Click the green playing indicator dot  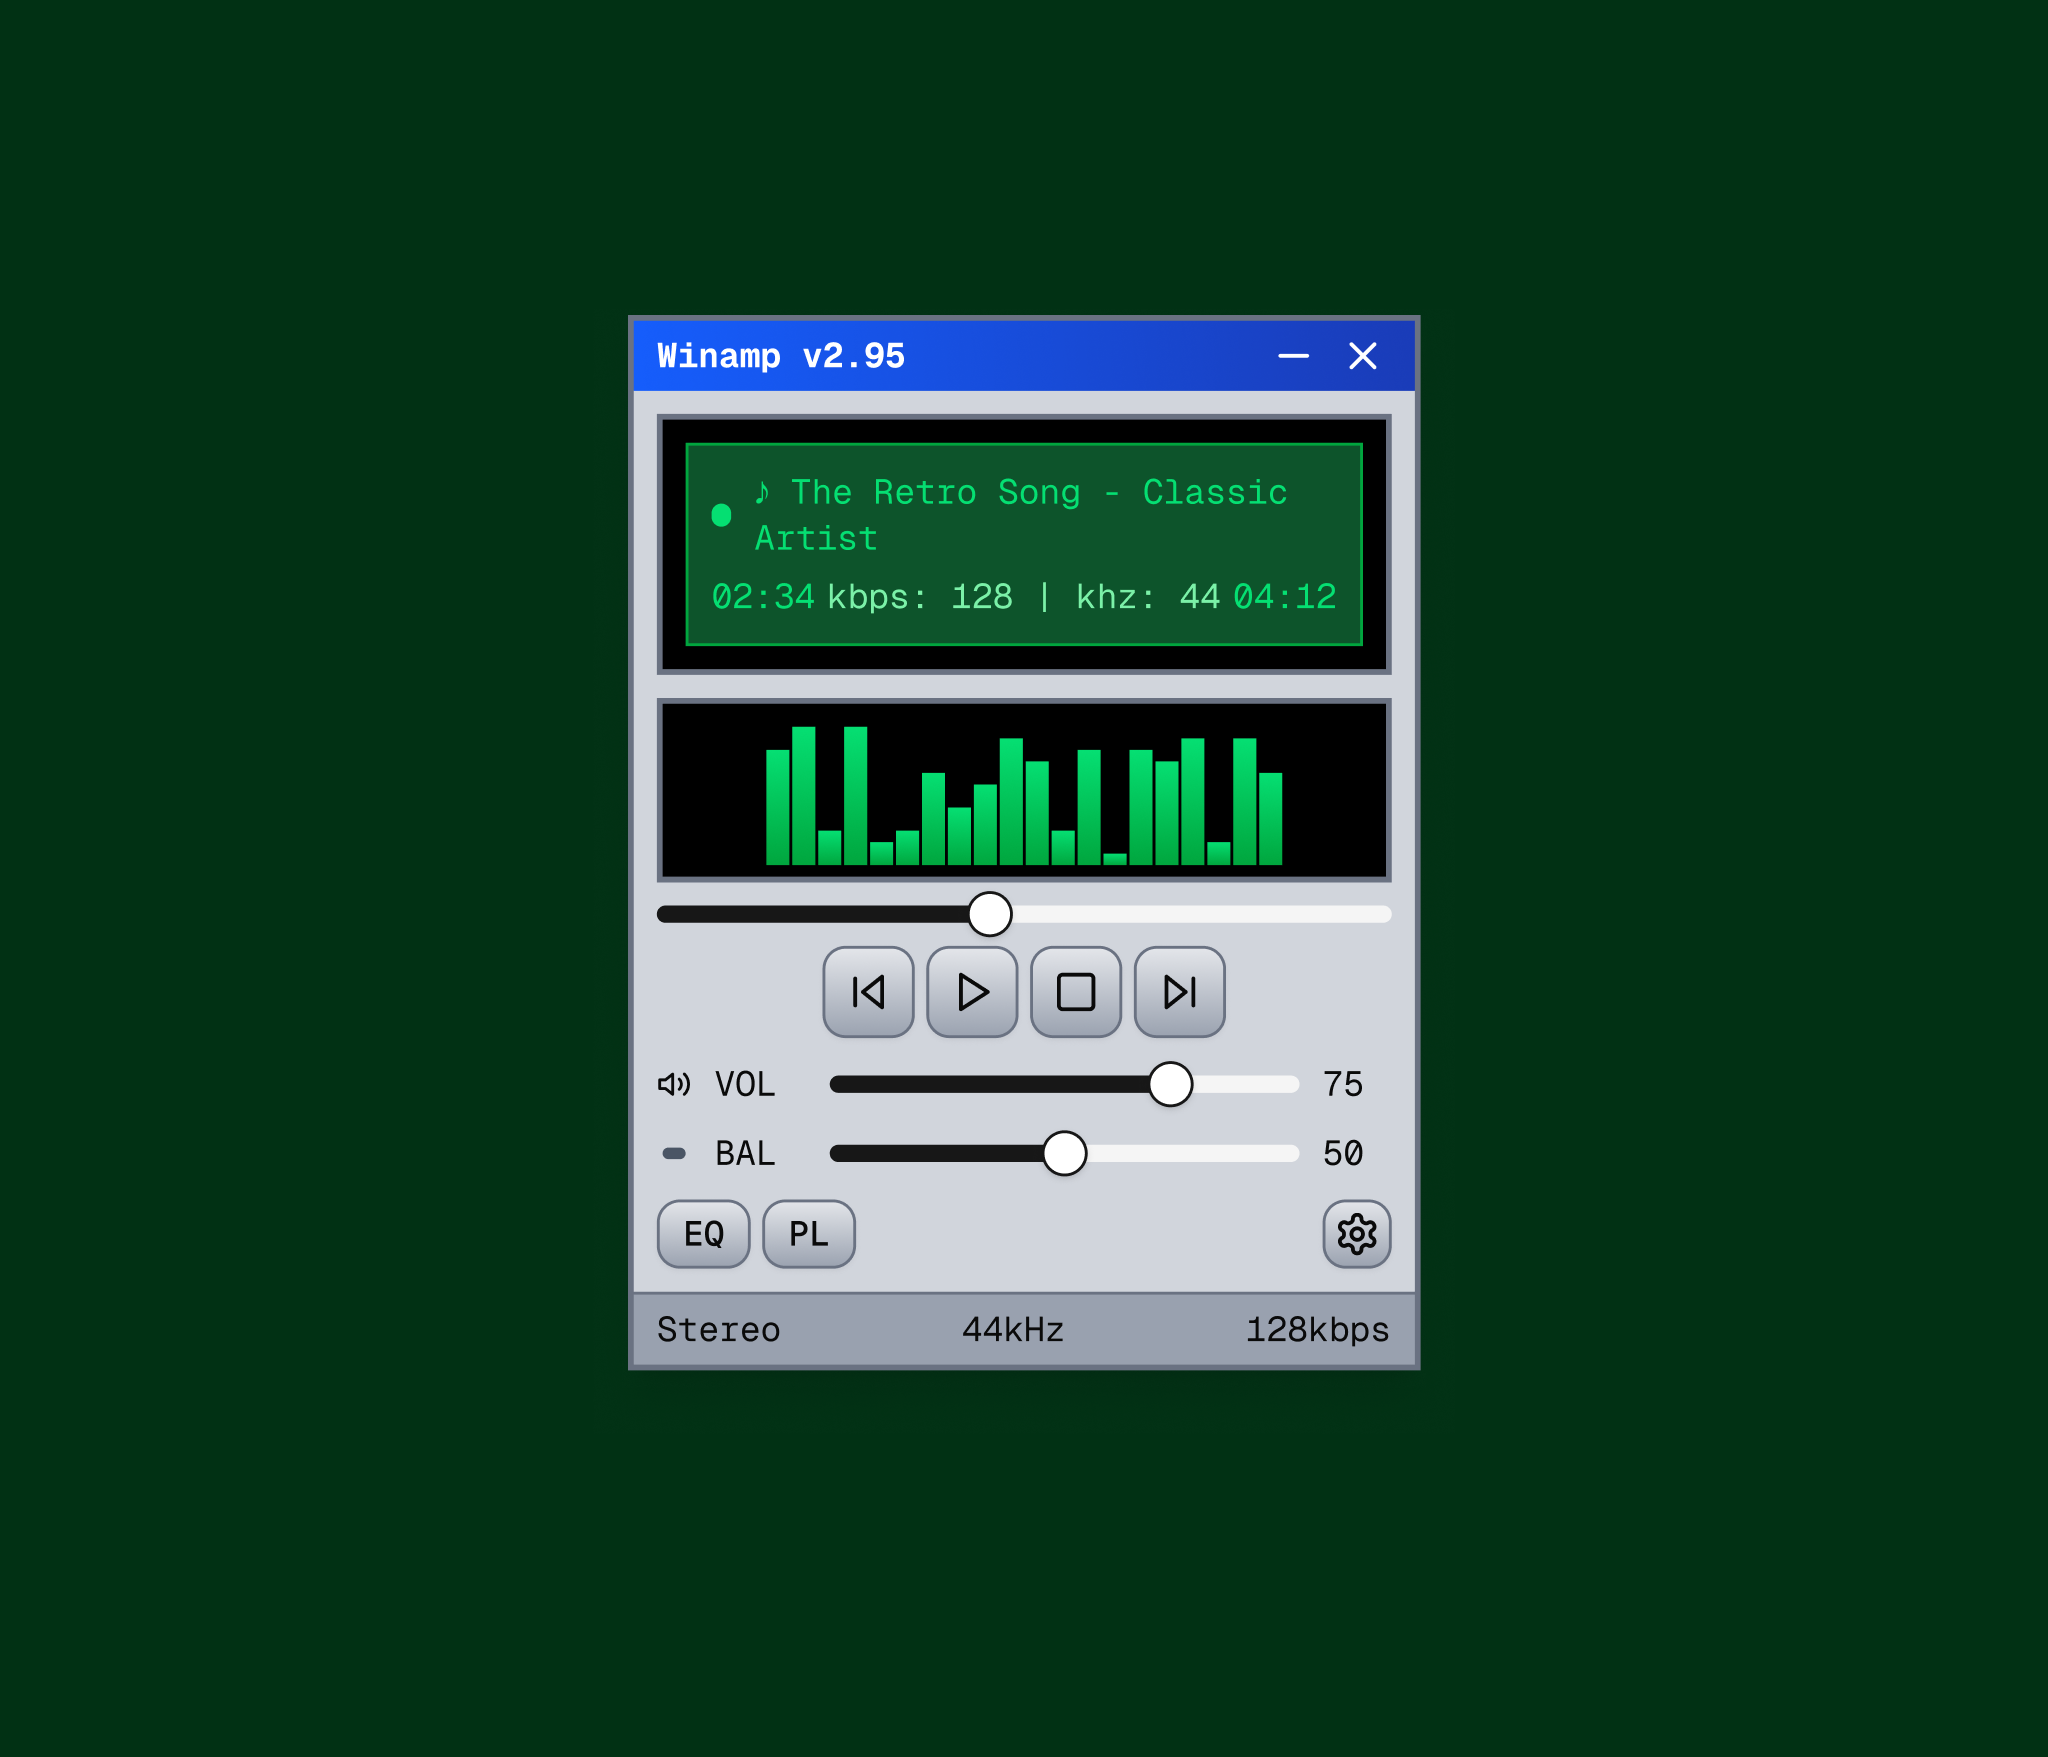pos(721,515)
